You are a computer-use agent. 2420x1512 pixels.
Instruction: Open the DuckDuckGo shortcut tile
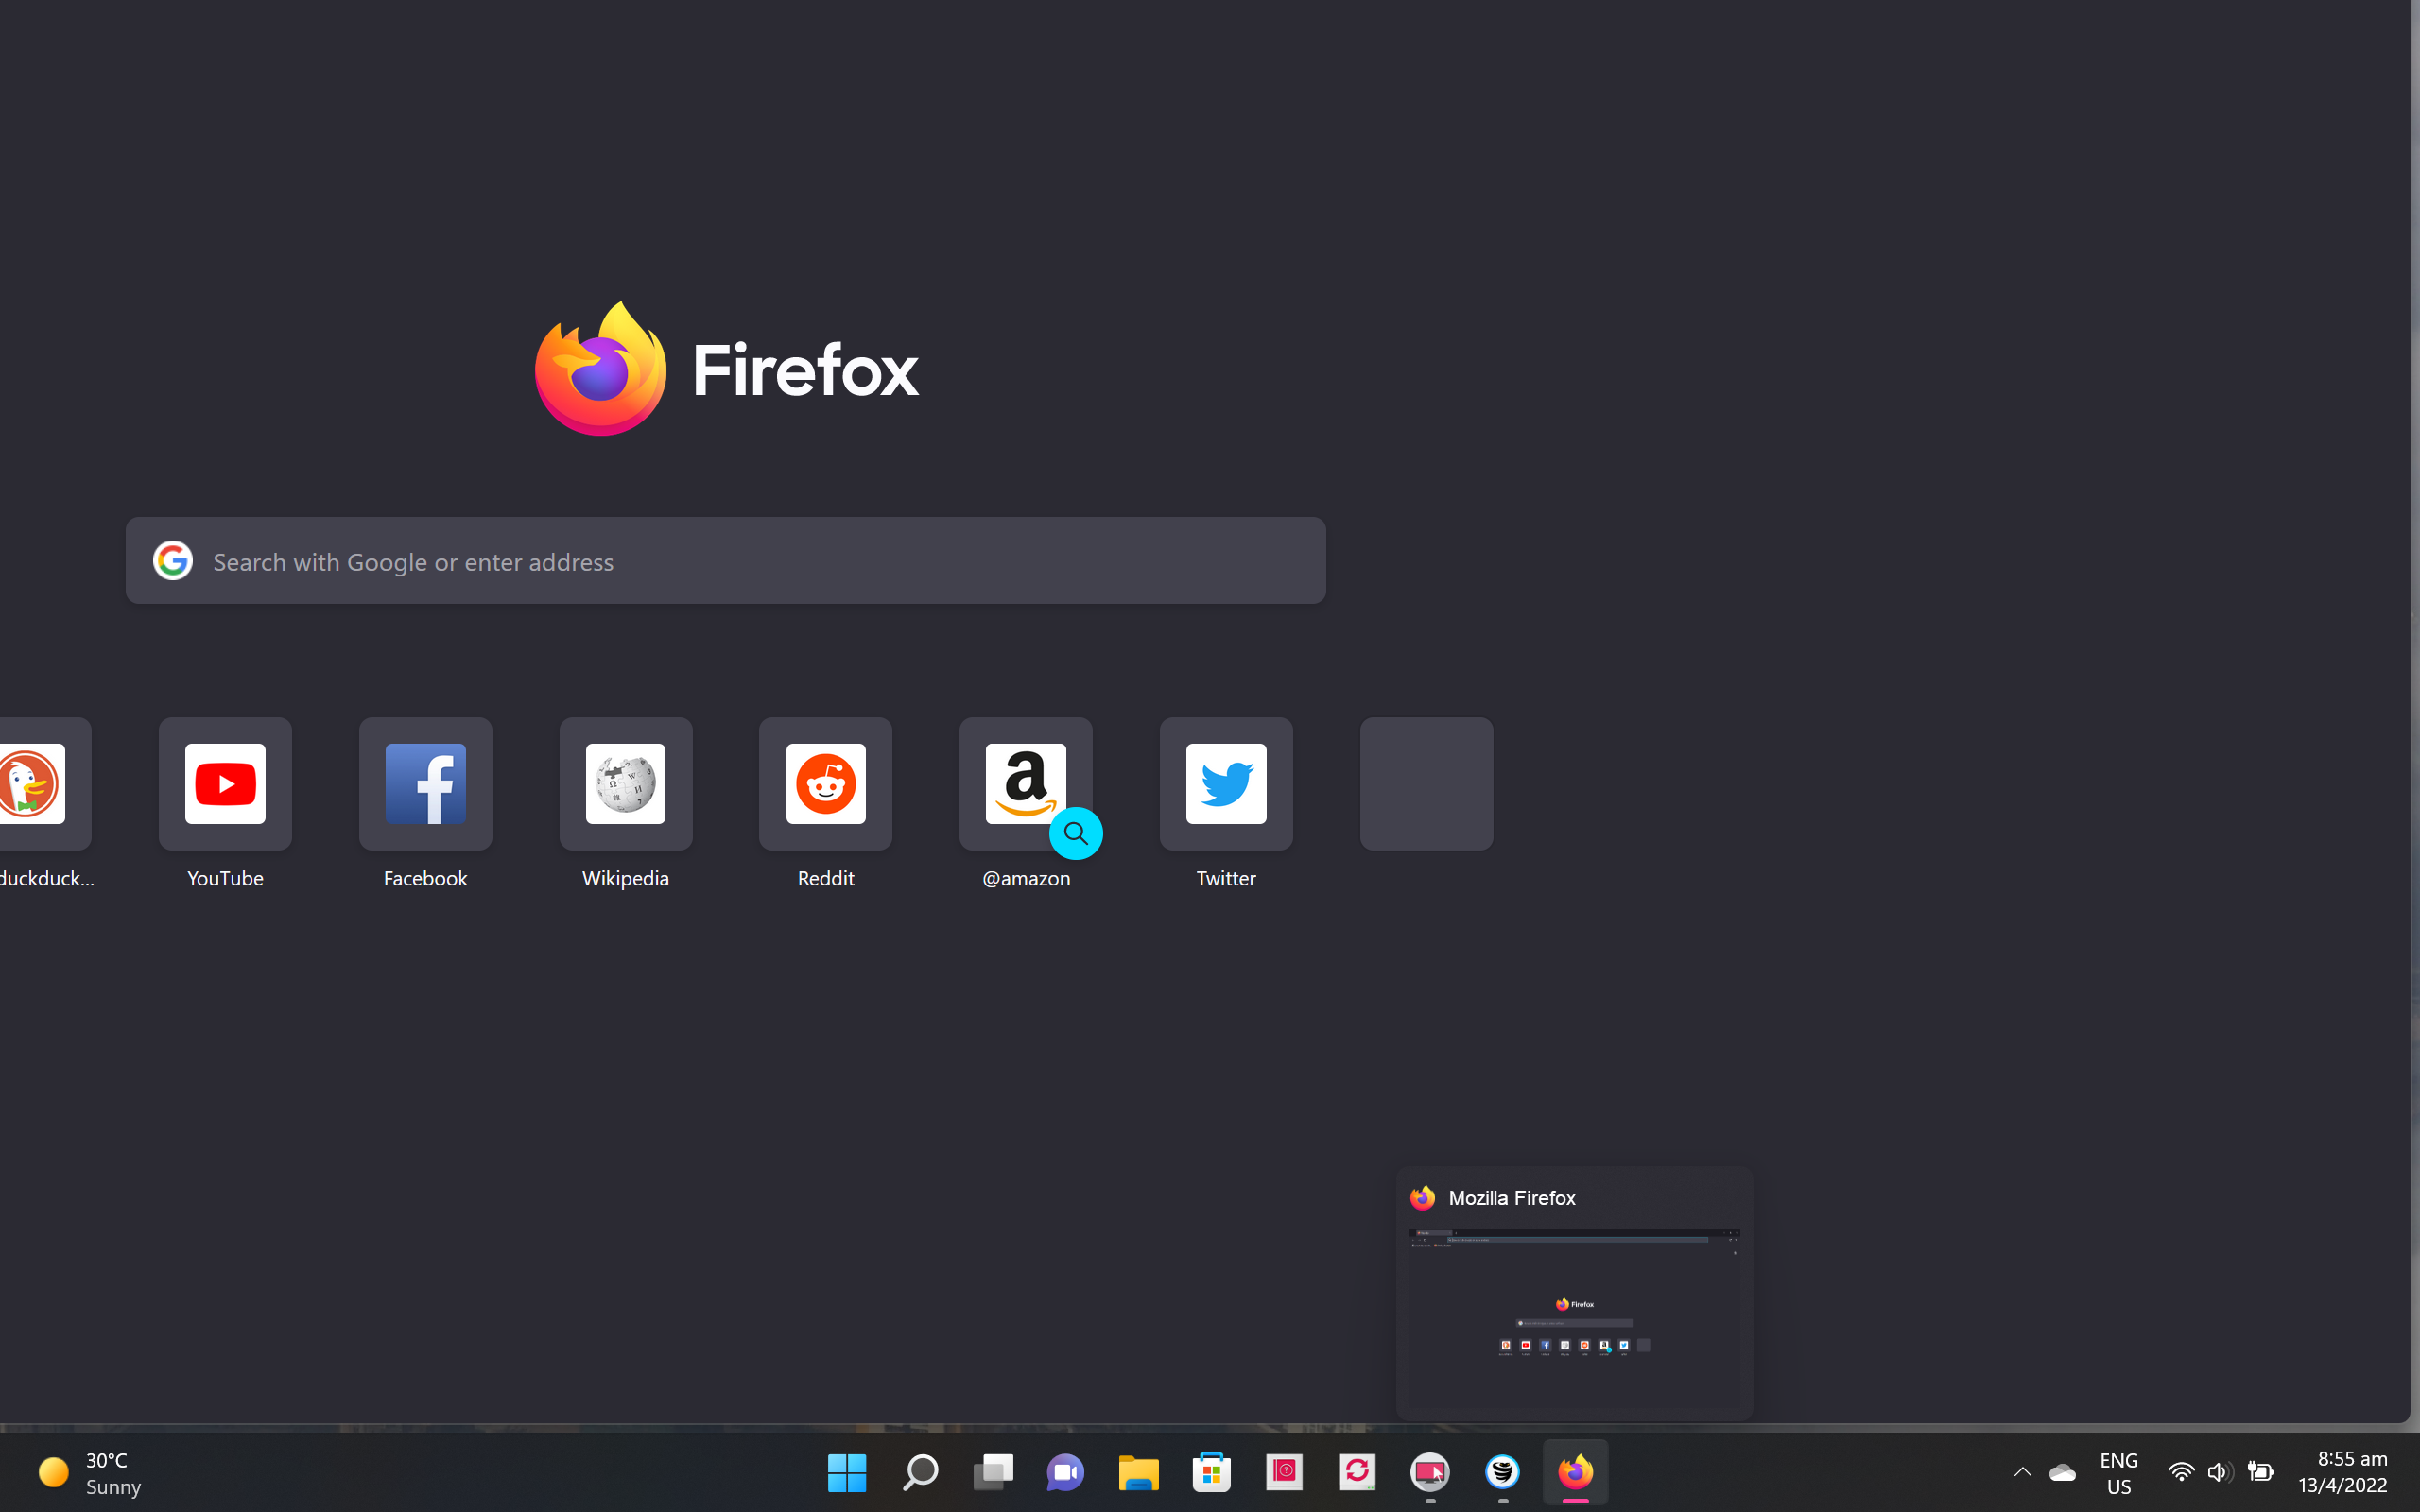tap(35, 783)
